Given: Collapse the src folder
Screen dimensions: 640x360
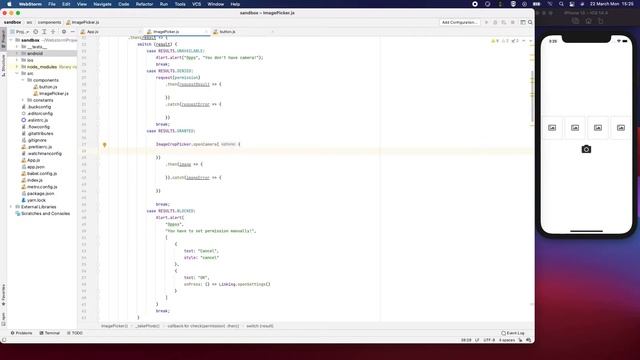Looking at the screenshot, I should pyautogui.click(x=17, y=73).
